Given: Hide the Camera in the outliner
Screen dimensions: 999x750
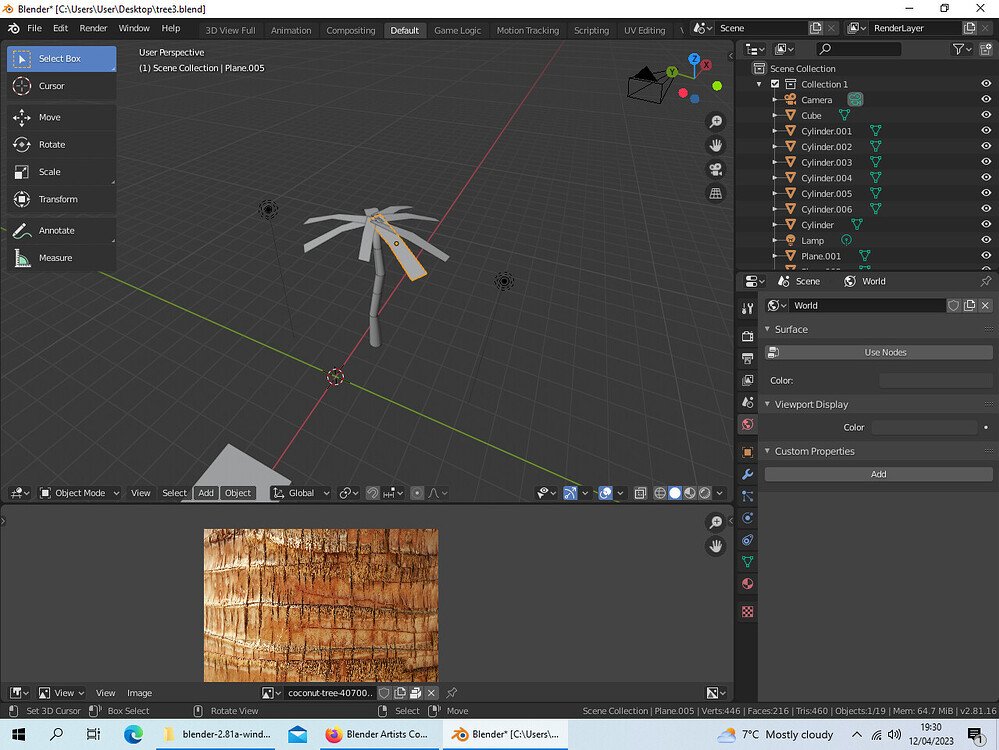Looking at the screenshot, I should point(986,99).
